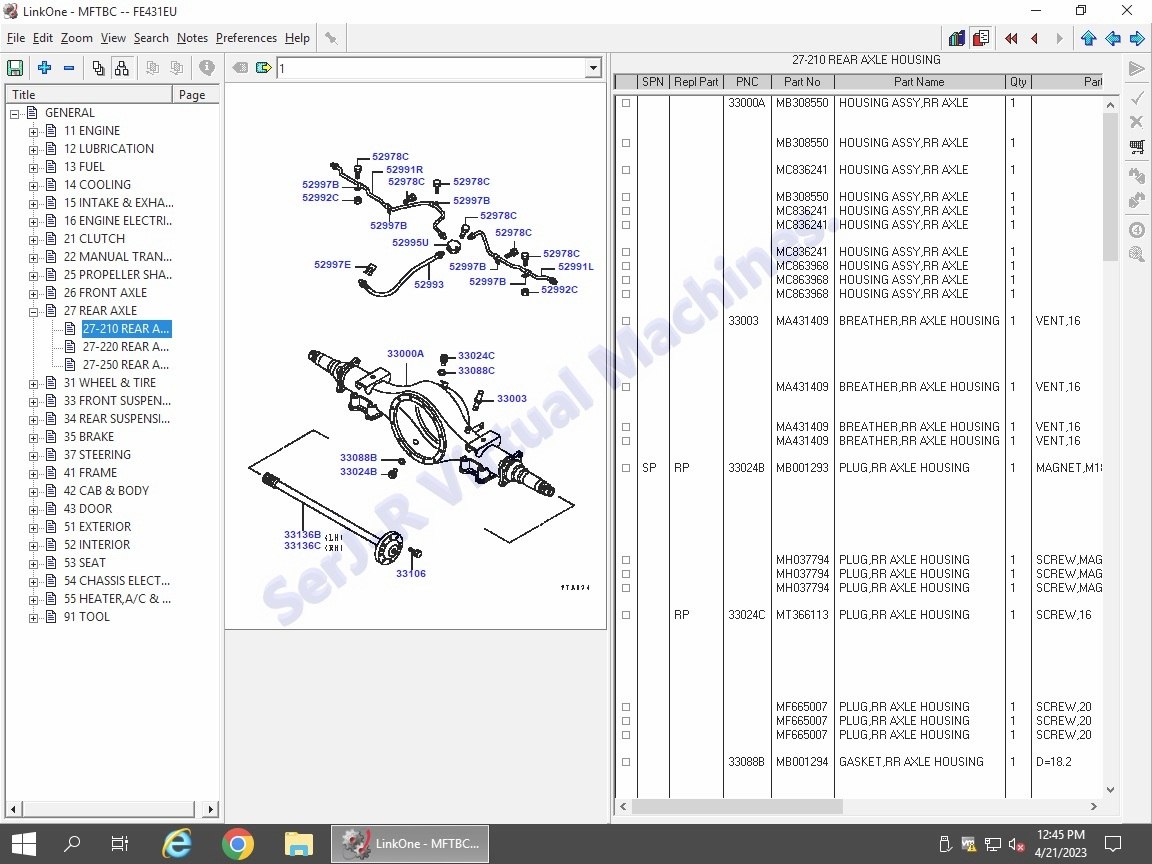The height and width of the screenshot is (864, 1152).
Task: Check the box for 33024B MB001293 PLUG row
Action: click(626, 468)
